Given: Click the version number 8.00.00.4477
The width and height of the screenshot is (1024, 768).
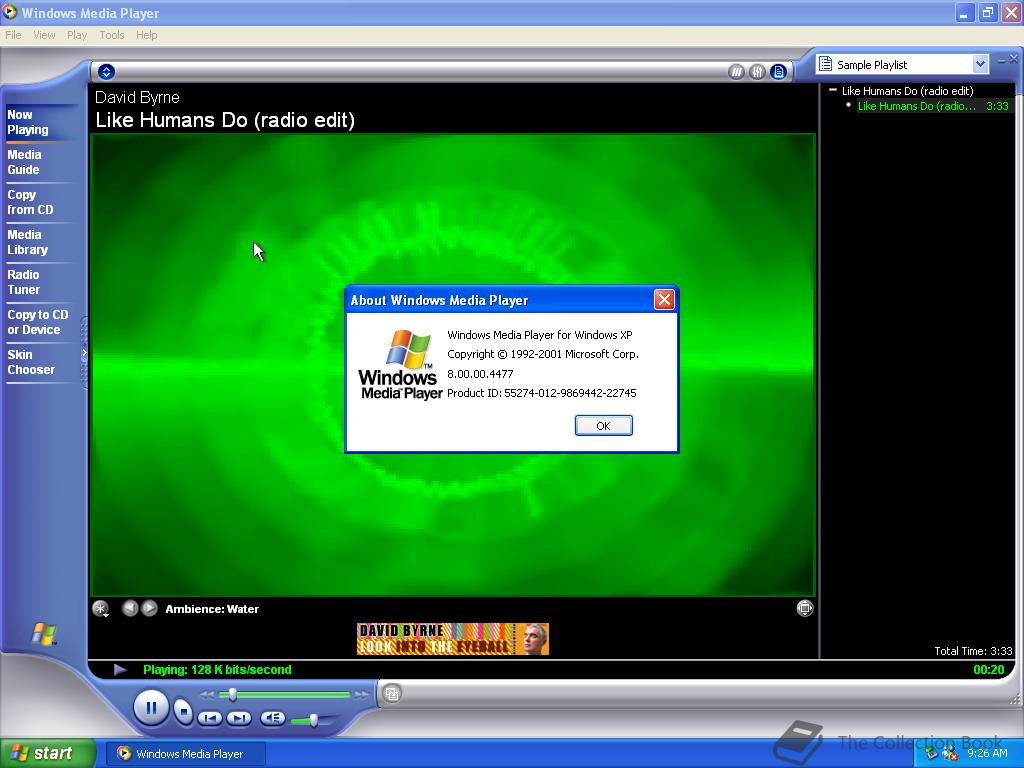Looking at the screenshot, I should (x=480, y=374).
